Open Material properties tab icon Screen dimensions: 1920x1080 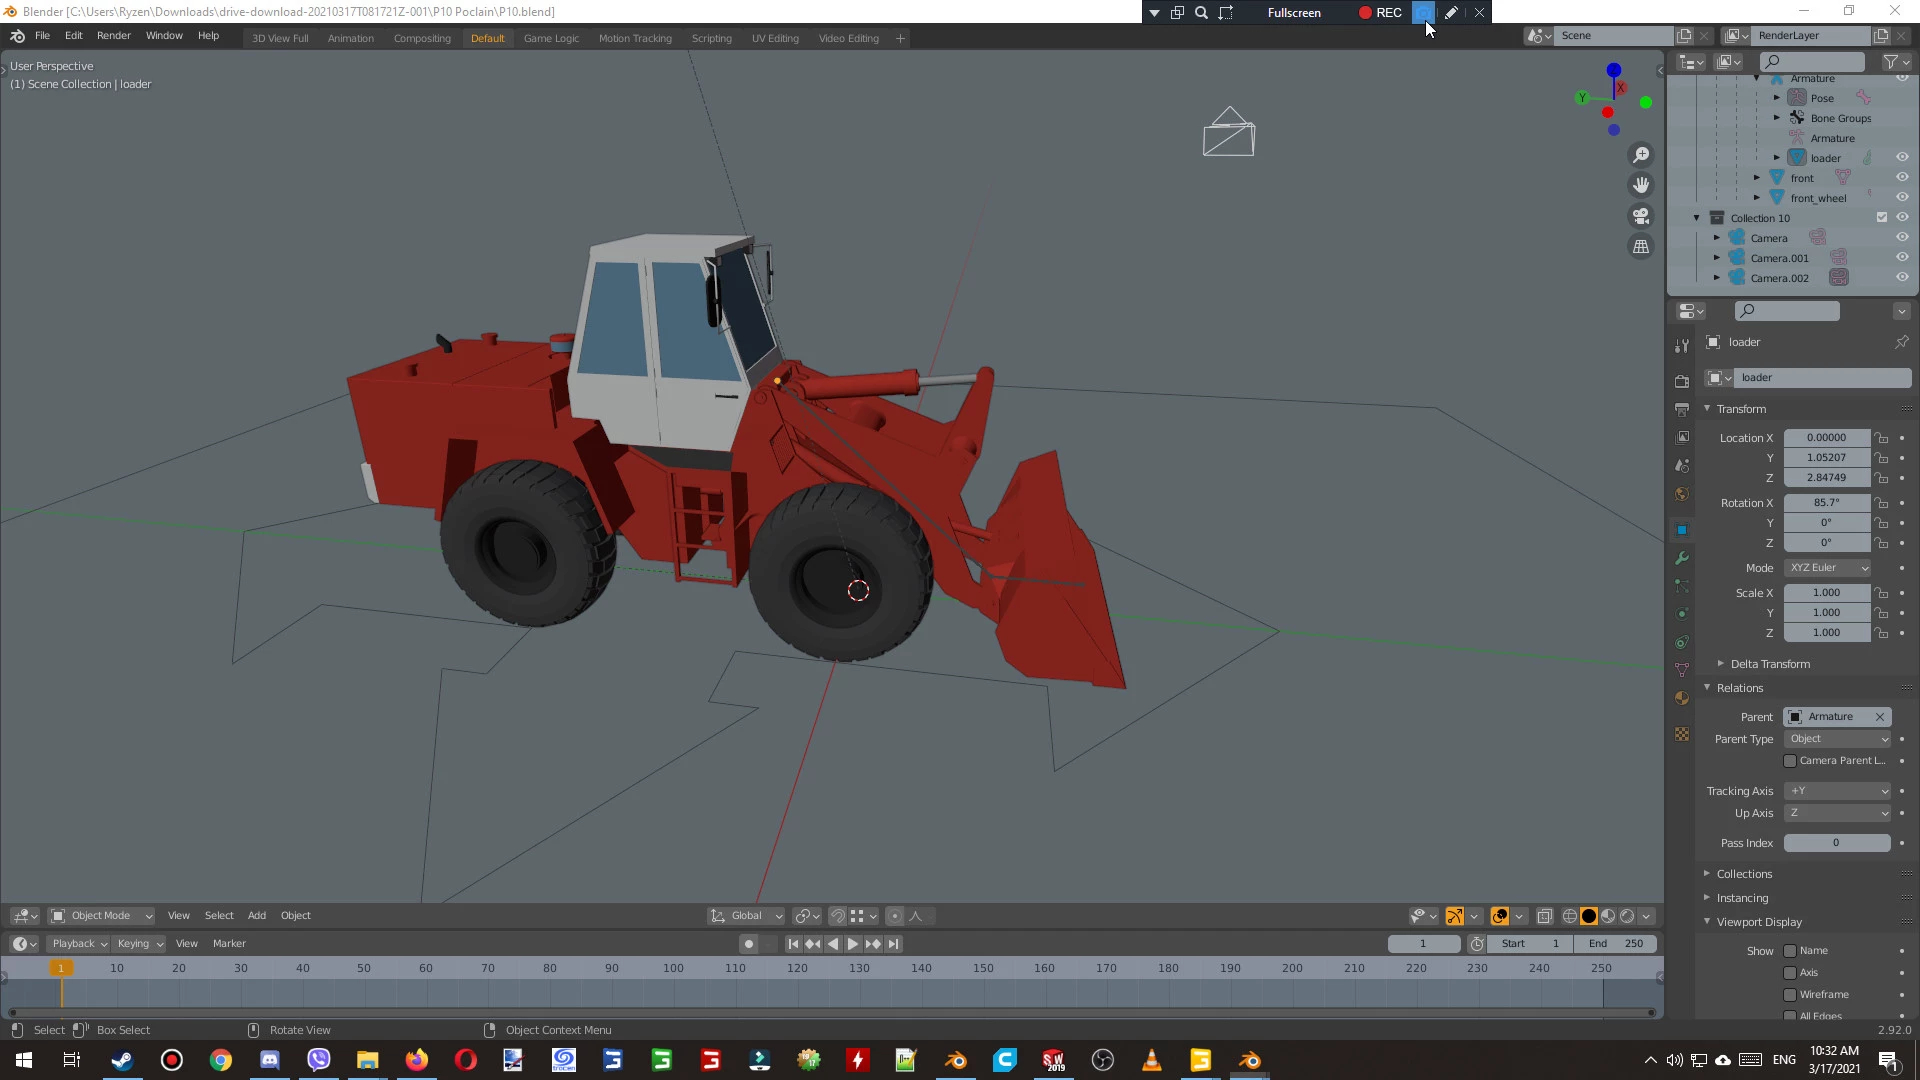pyautogui.click(x=1682, y=698)
